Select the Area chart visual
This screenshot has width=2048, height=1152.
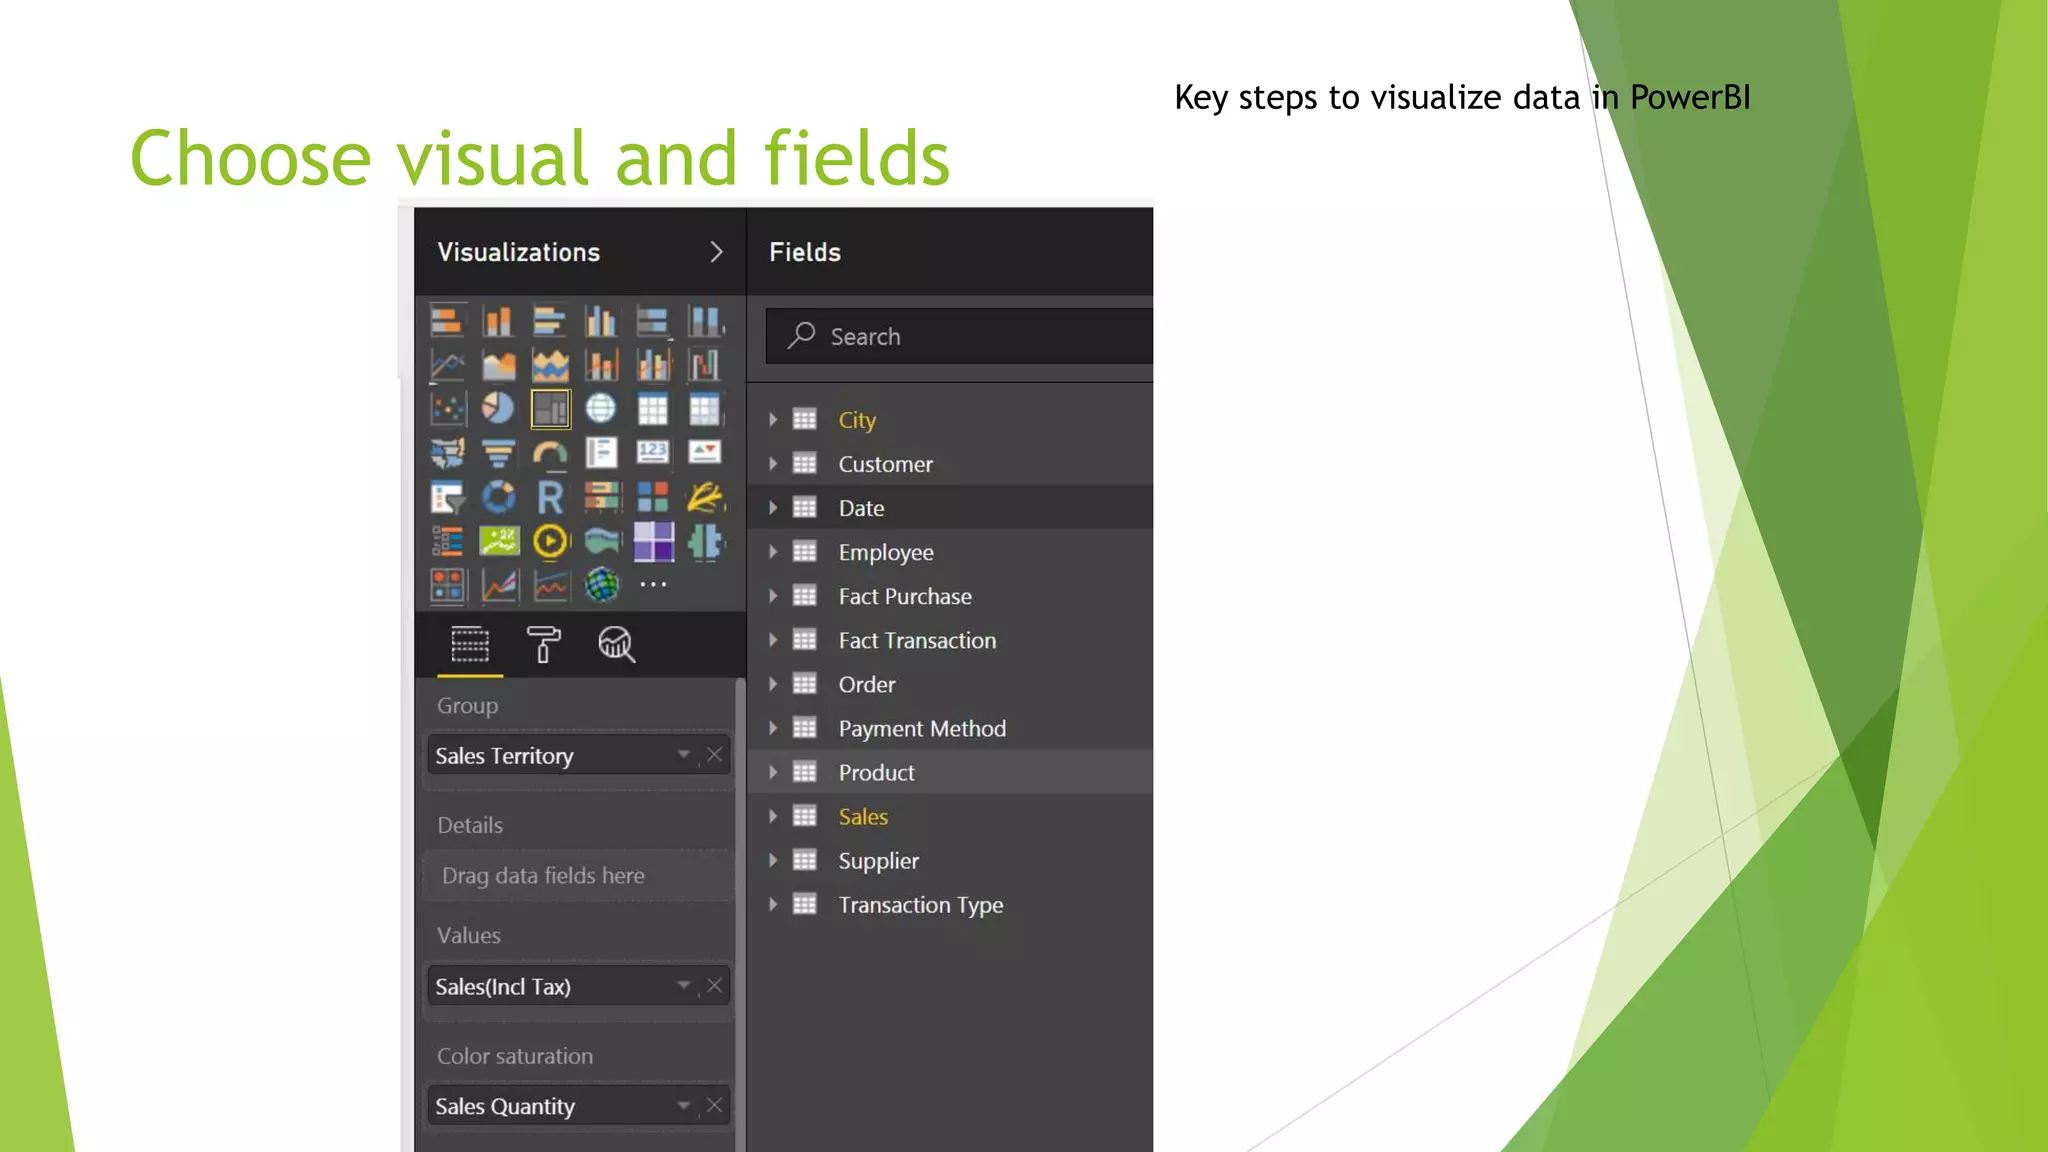[x=498, y=365]
